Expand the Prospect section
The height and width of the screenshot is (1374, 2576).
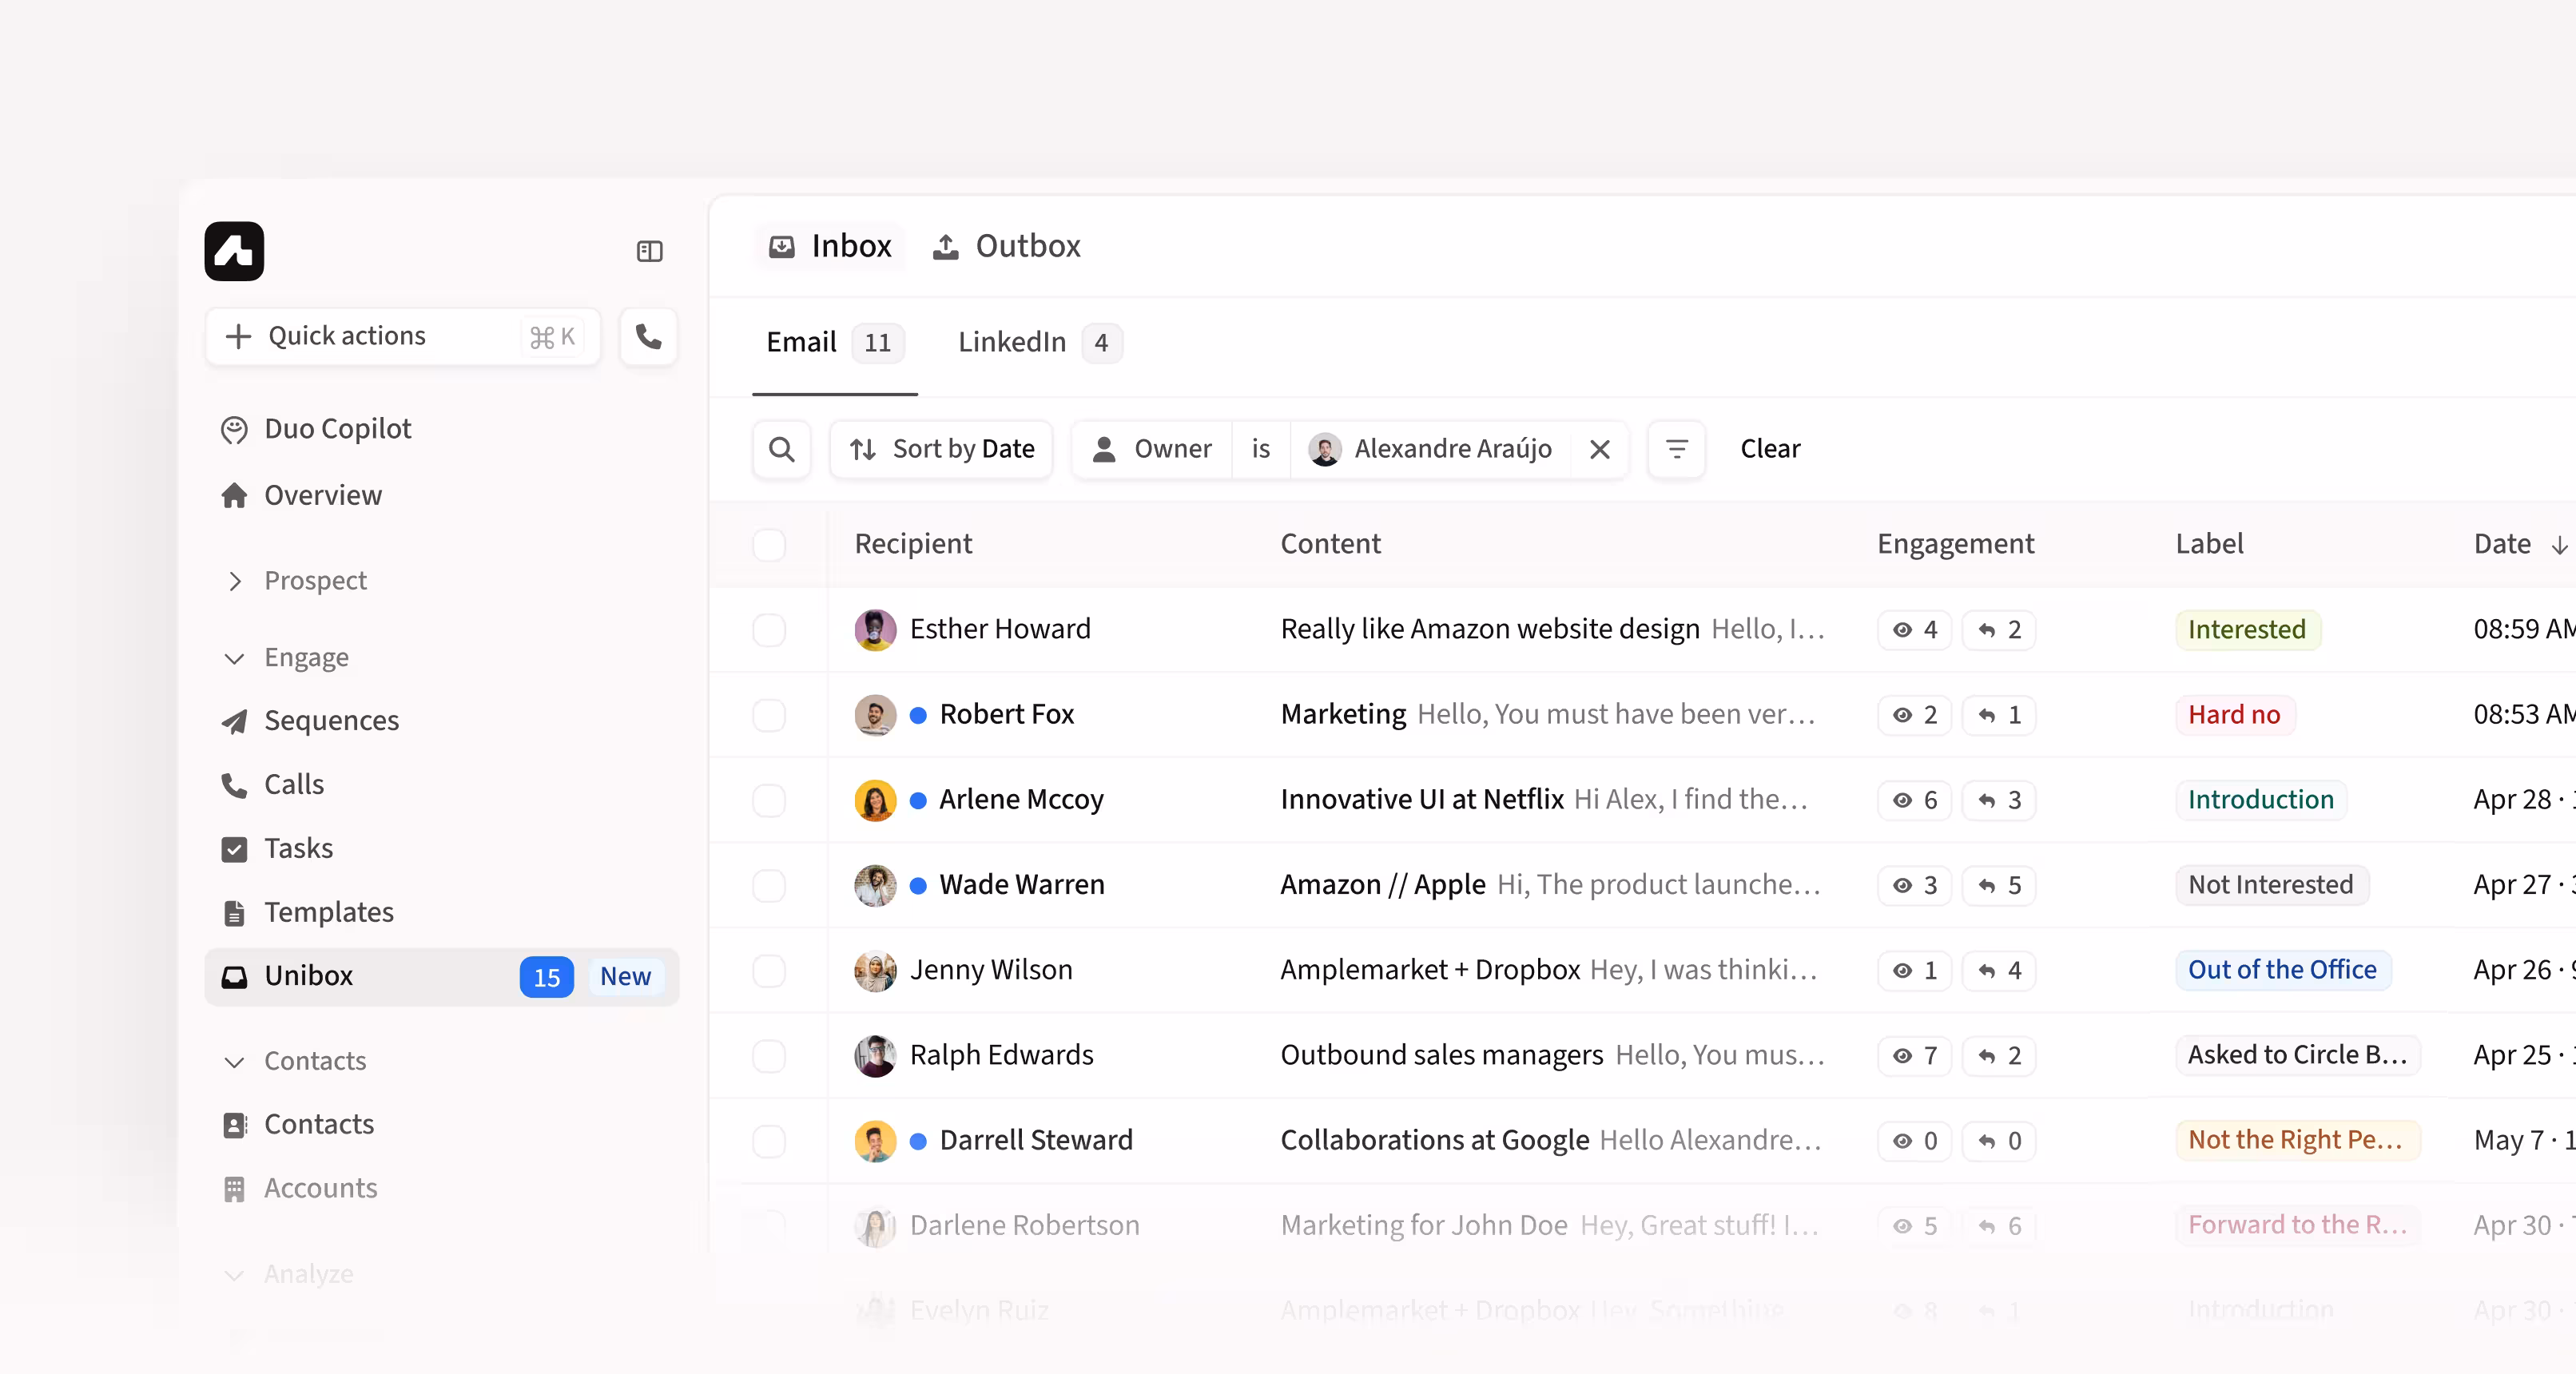[x=294, y=581]
